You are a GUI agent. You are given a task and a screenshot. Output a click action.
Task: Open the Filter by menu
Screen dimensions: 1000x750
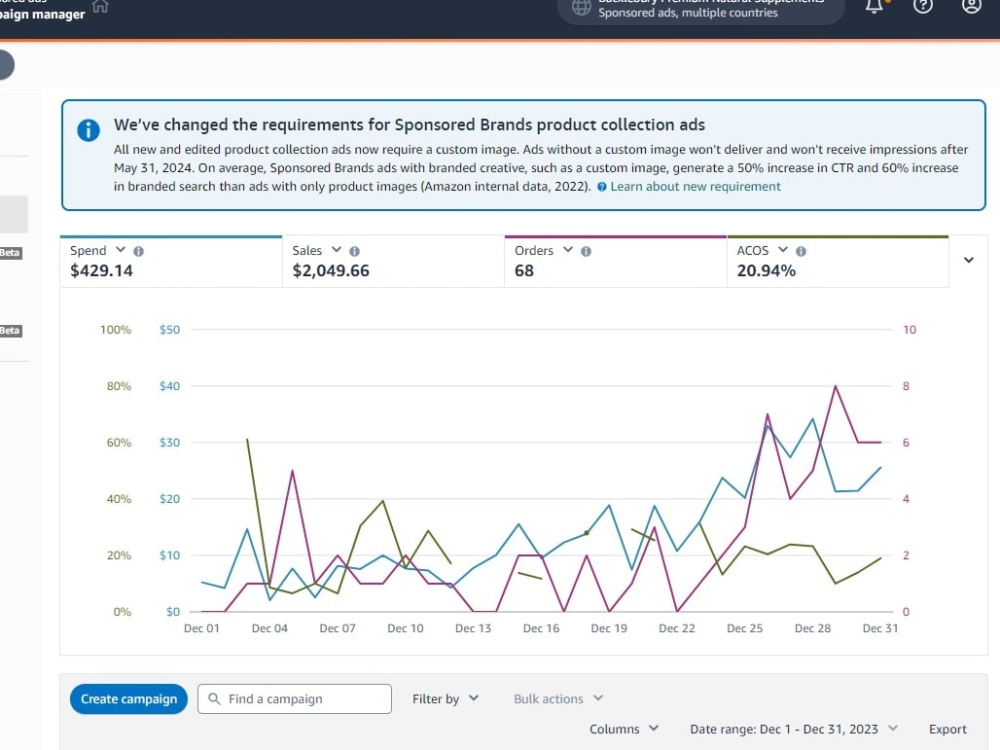tap(445, 699)
